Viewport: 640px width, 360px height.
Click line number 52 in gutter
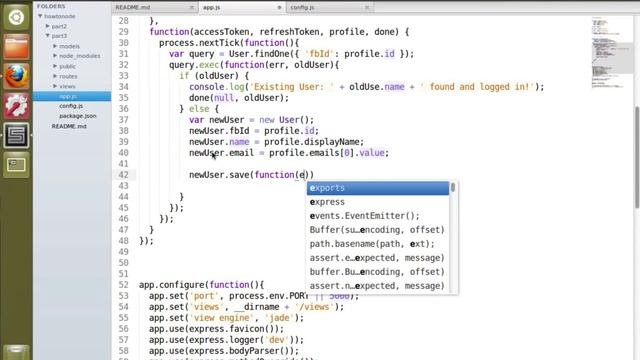tap(123, 285)
